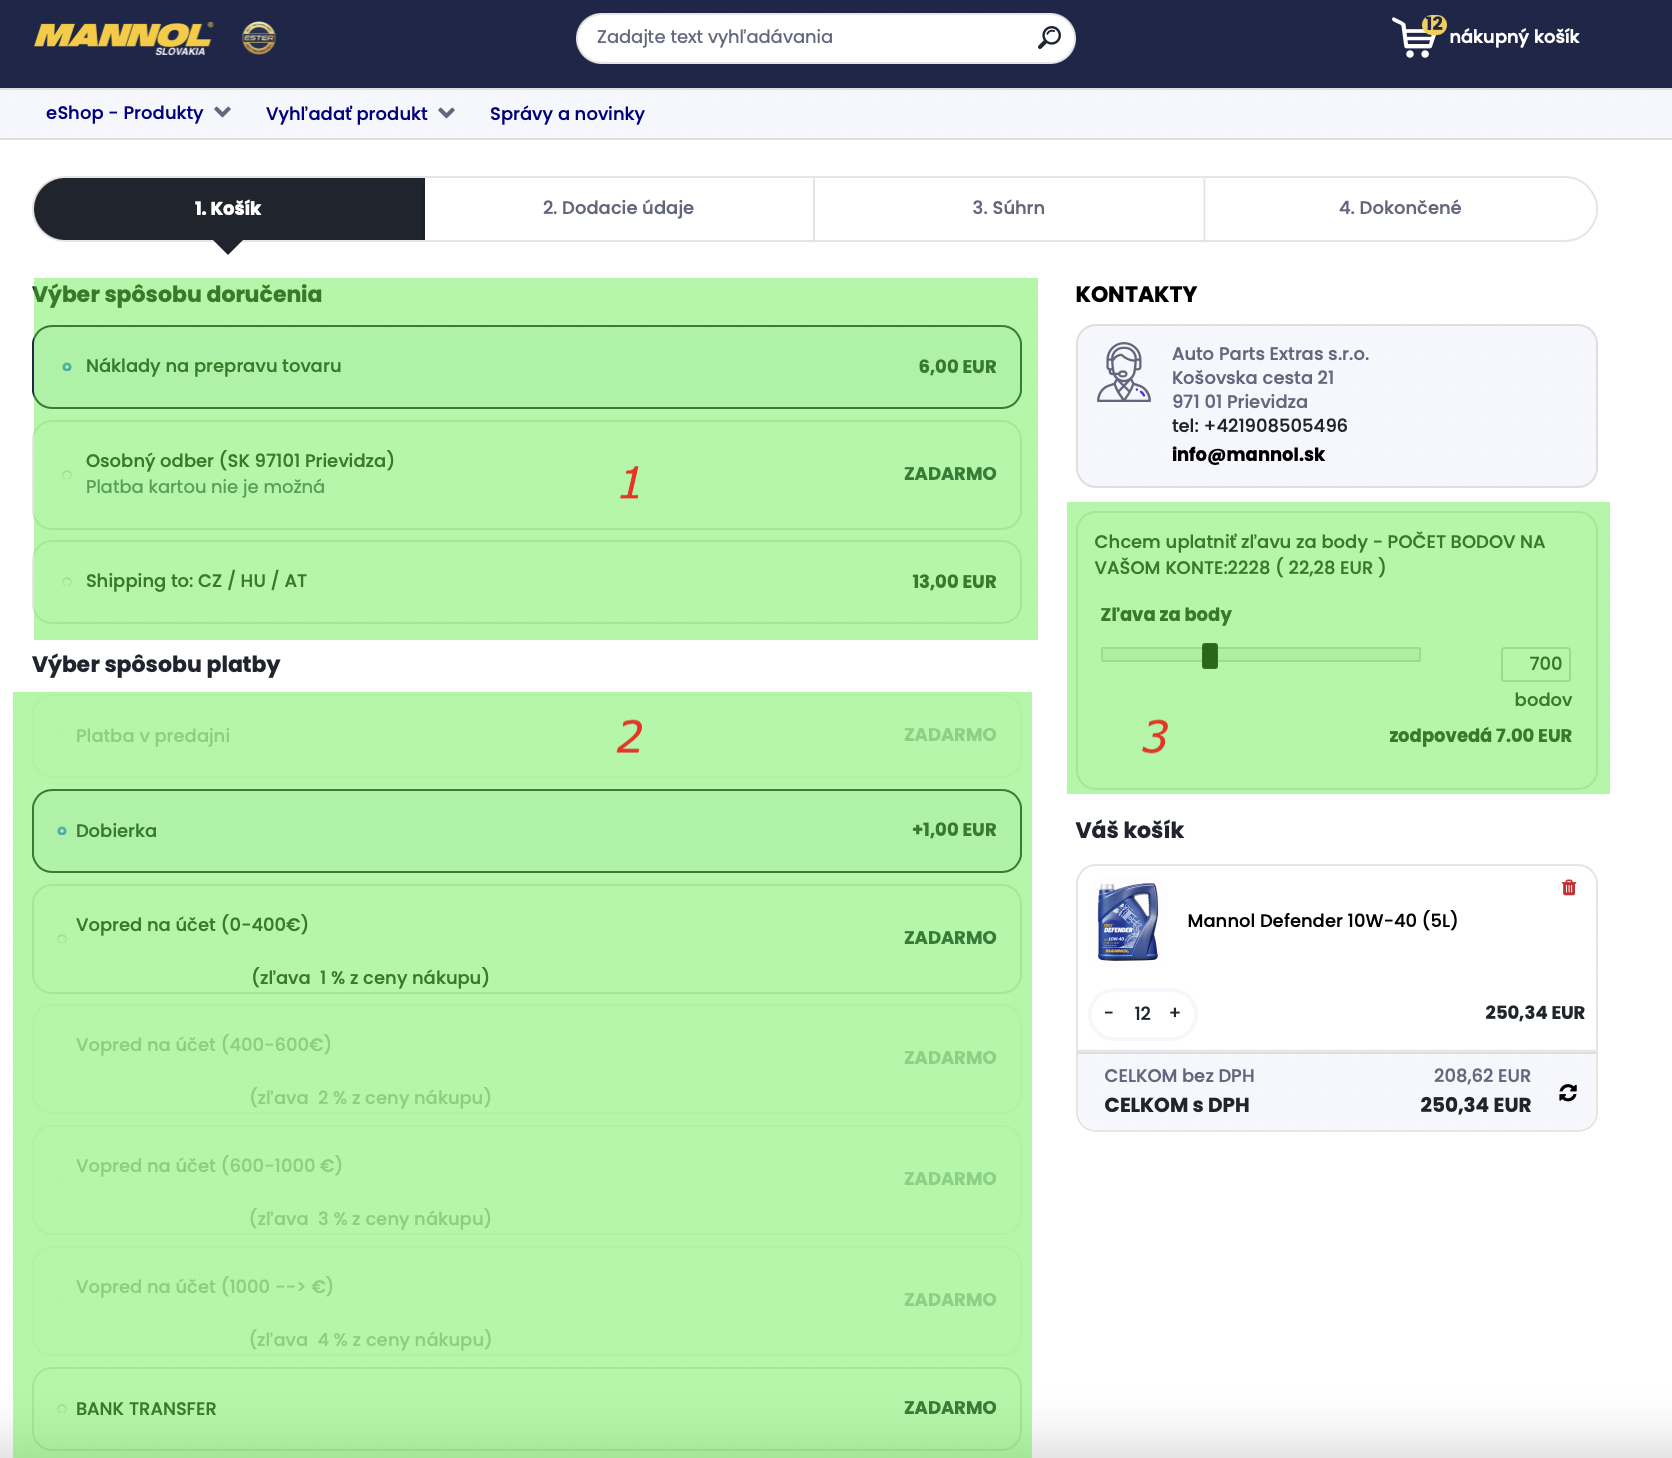Select Osobný odber Prievidza delivery option
1672x1458 pixels.
tap(527, 474)
